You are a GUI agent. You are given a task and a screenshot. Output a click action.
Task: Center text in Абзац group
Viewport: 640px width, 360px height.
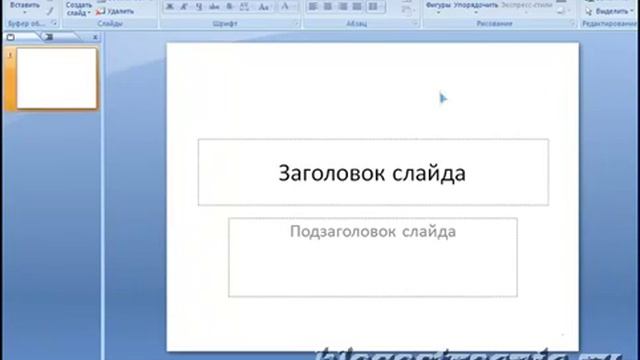coord(327,7)
